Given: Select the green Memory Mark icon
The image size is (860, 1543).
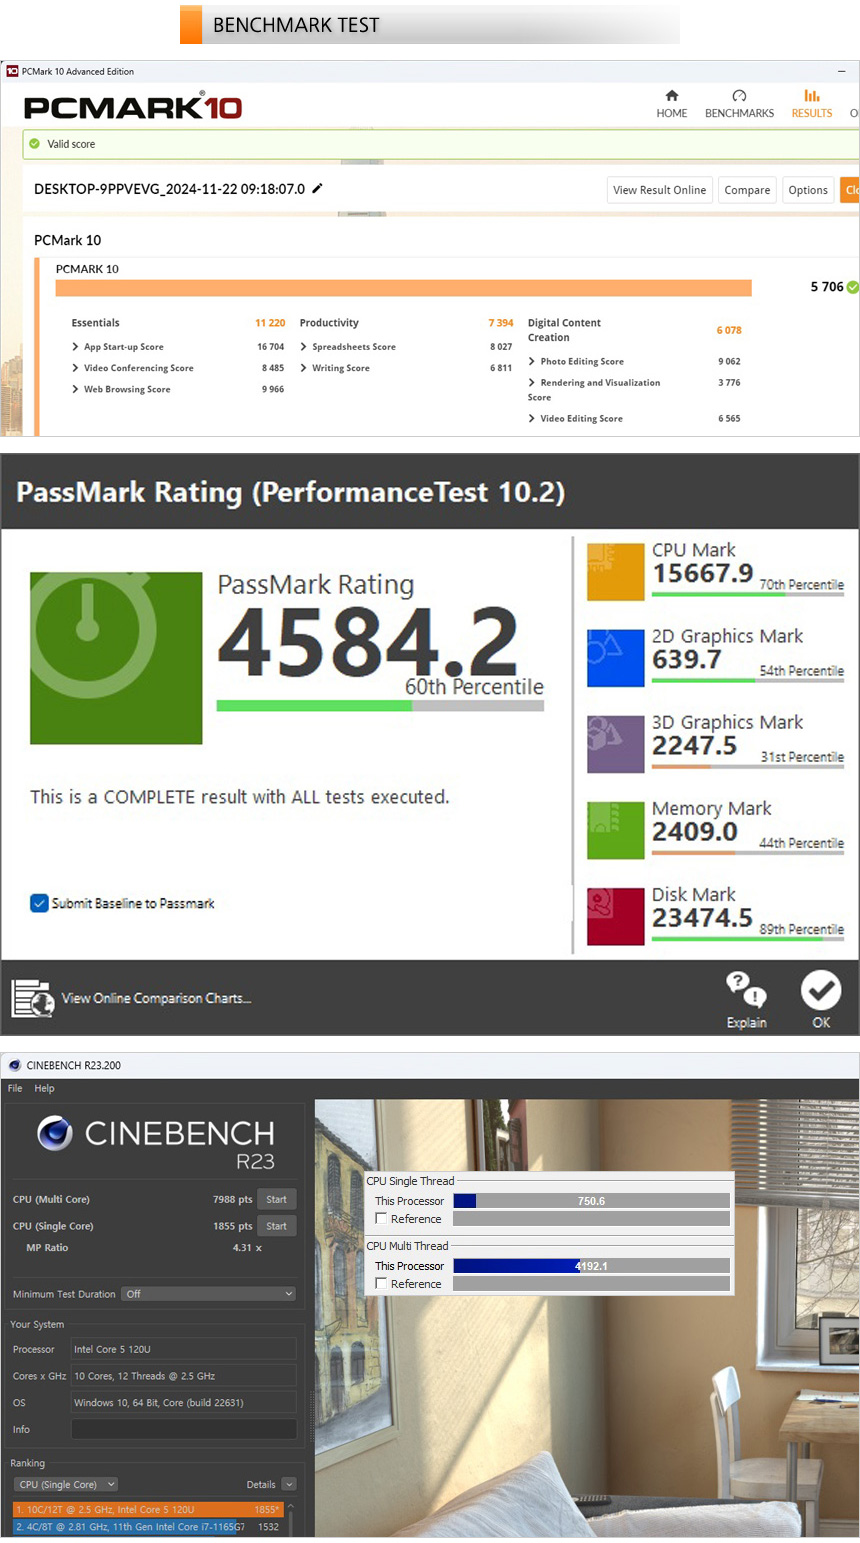Looking at the screenshot, I should pos(615,830).
